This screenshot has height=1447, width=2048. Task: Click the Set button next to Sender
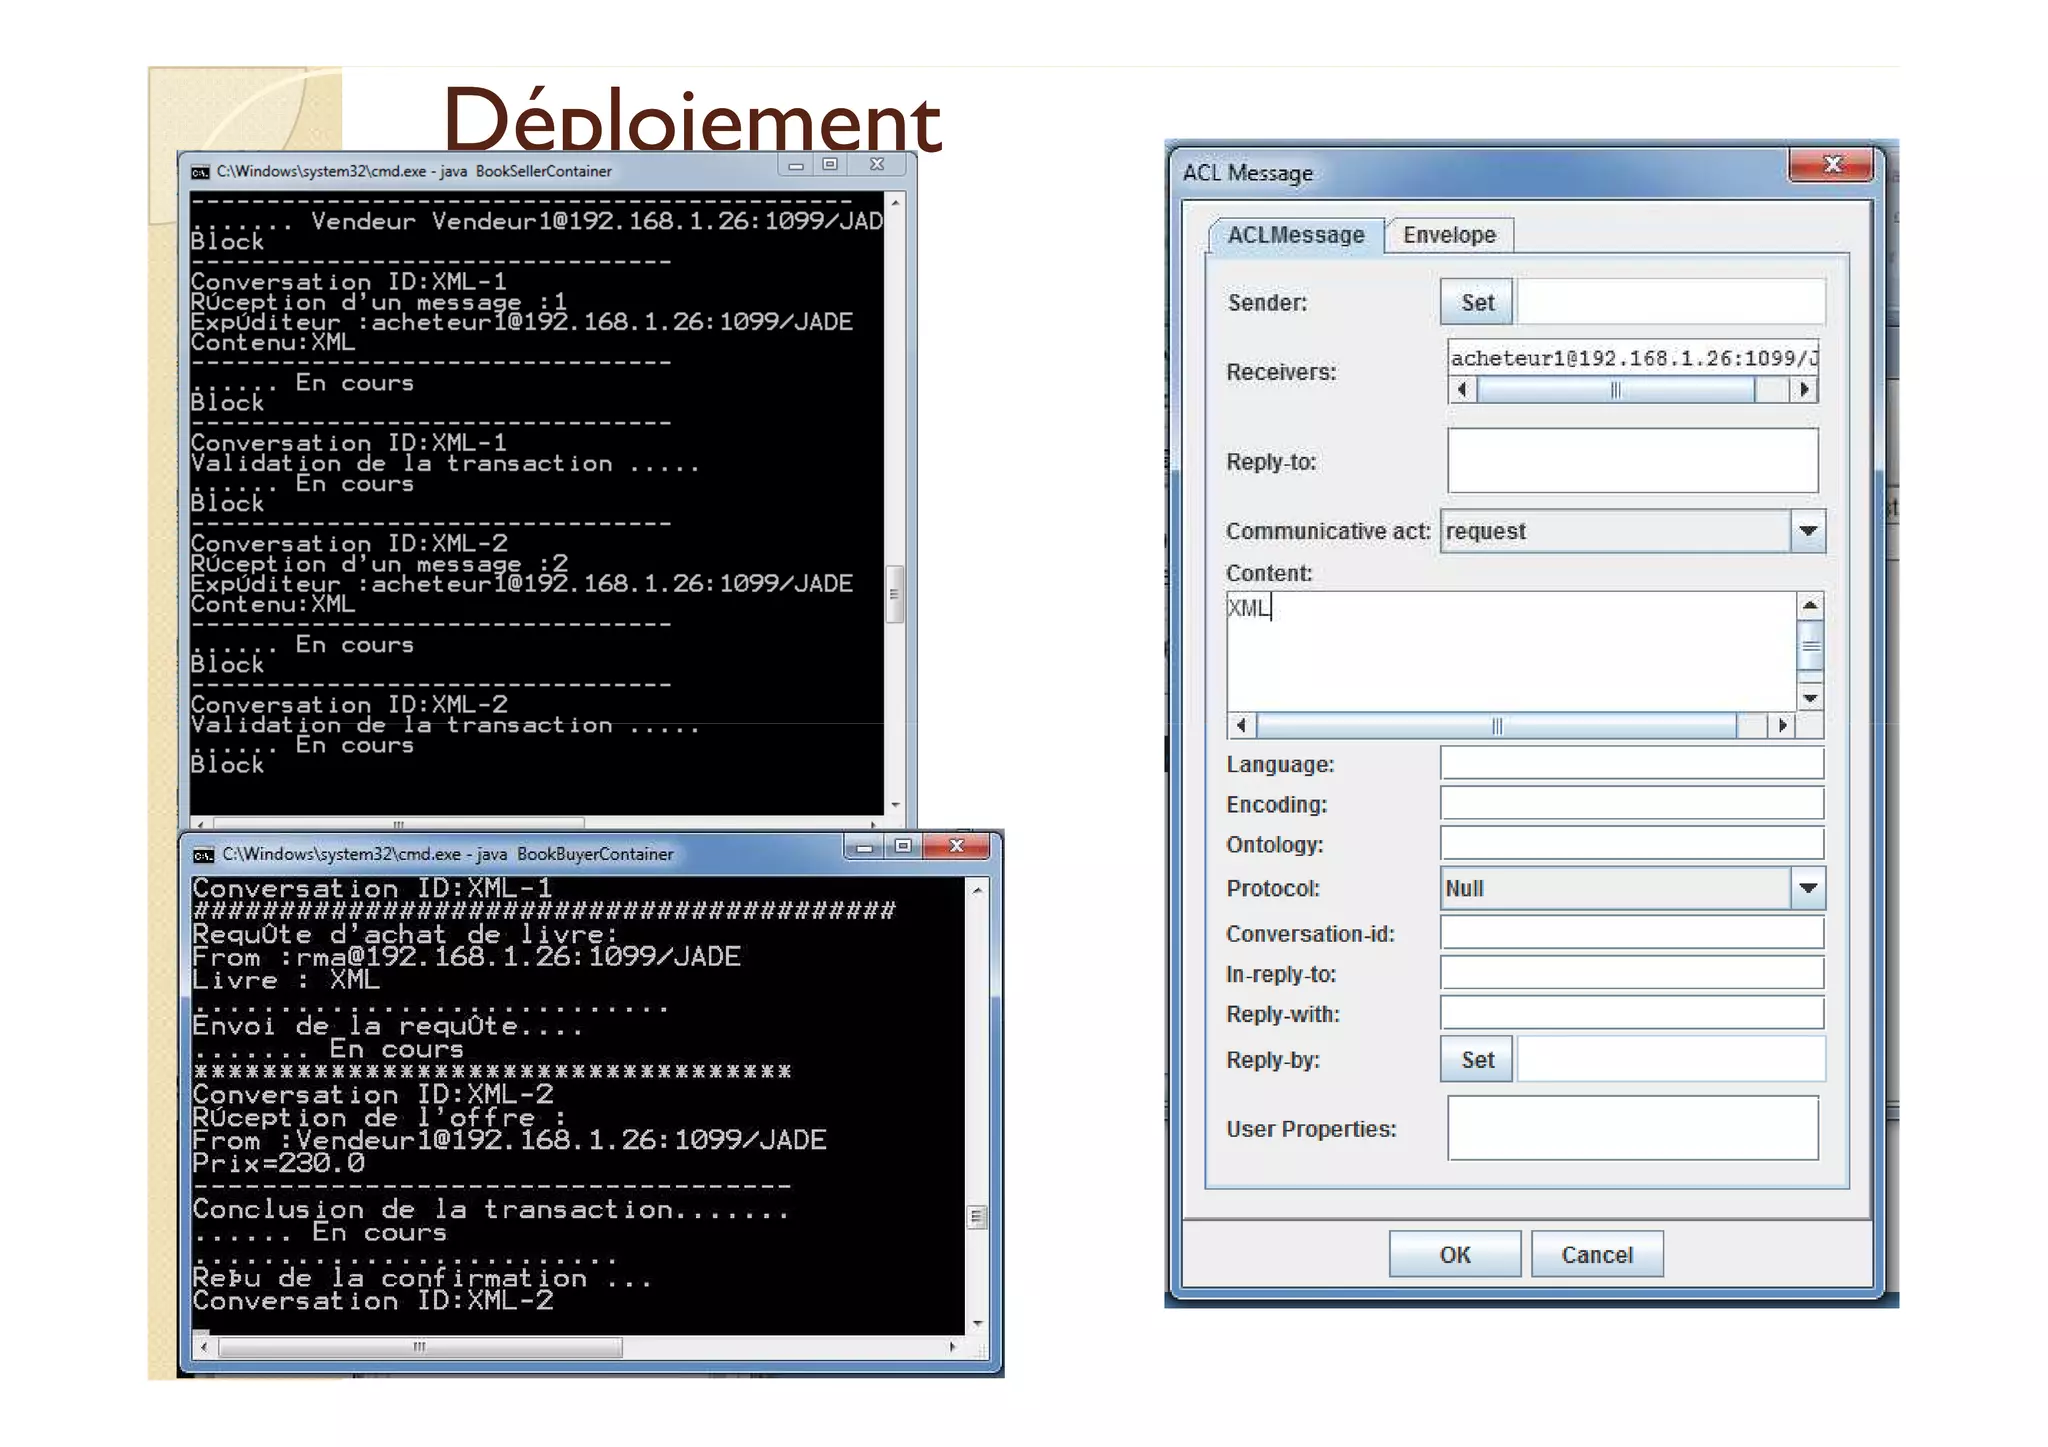click(x=1477, y=303)
